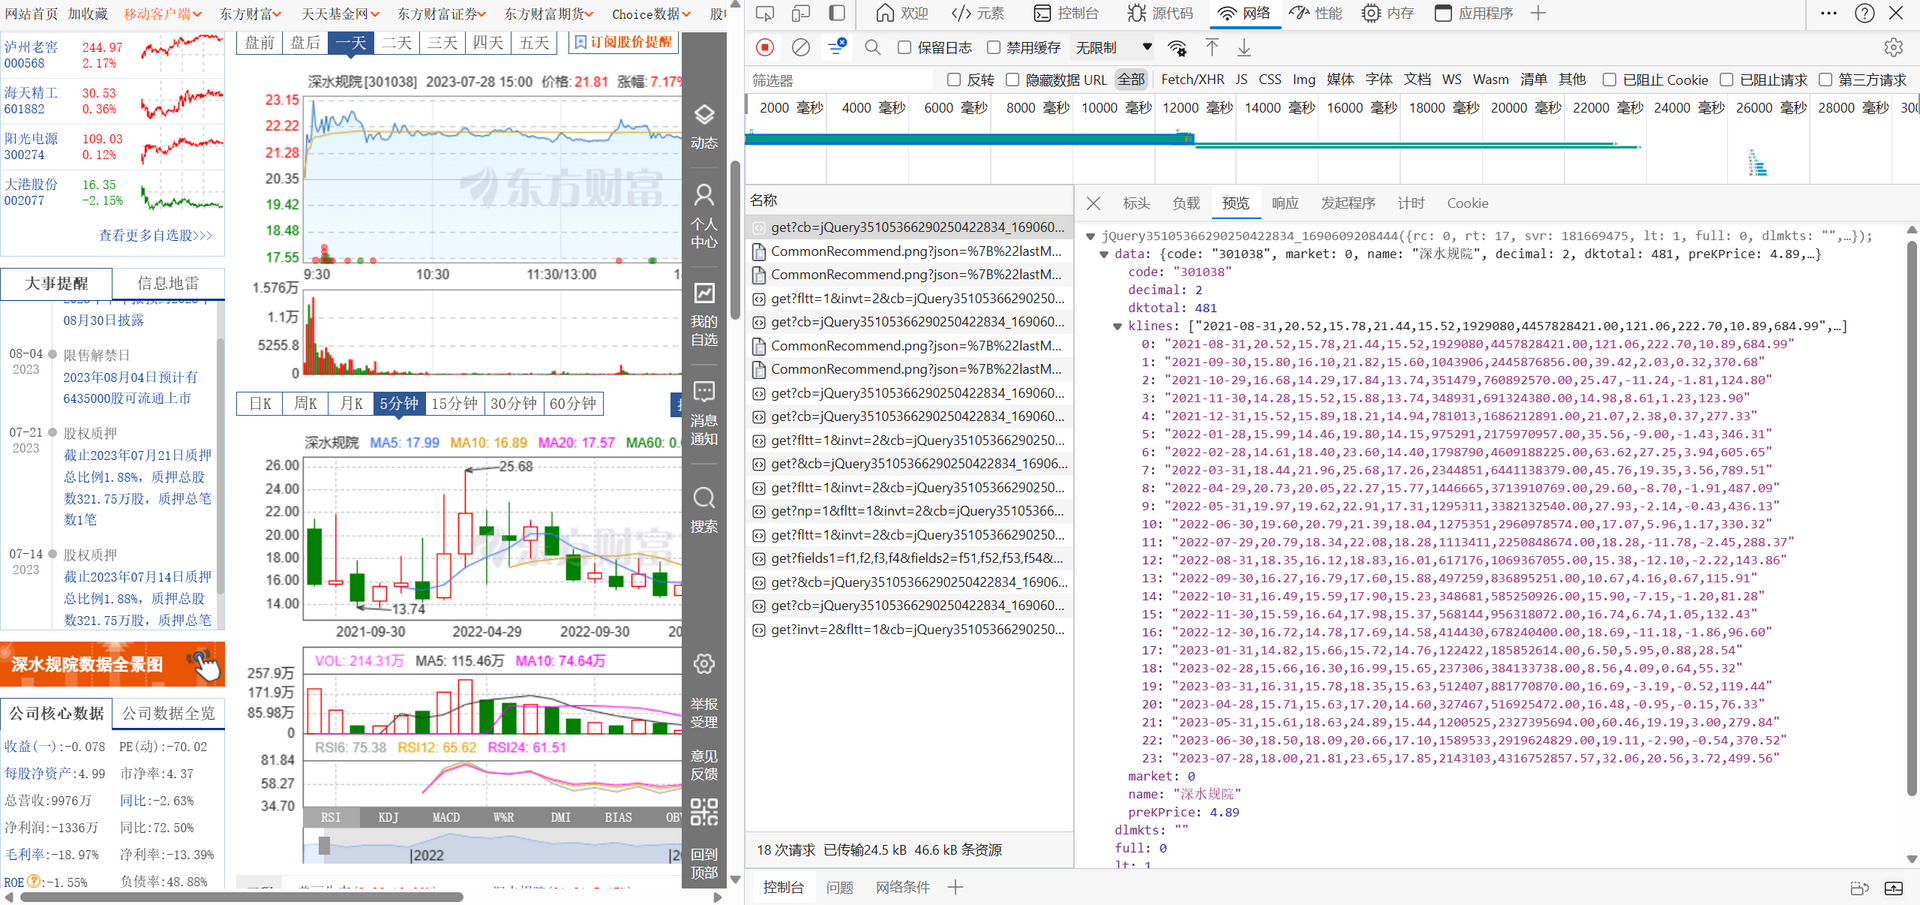Enable 保留日志 checkbox
Image resolution: width=1920 pixels, height=905 pixels.
904,47
